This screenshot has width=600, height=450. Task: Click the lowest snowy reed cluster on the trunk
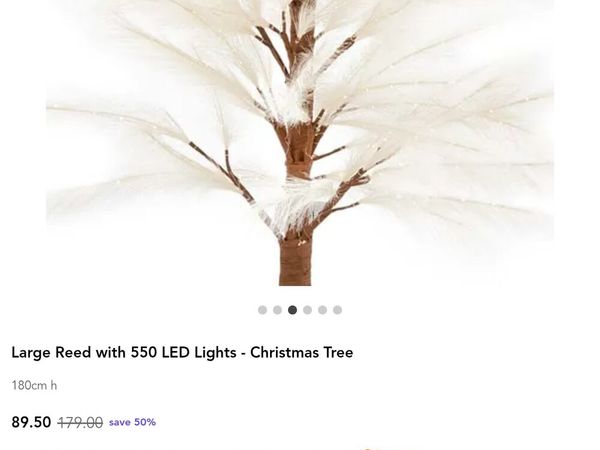pyautogui.click(x=293, y=210)
